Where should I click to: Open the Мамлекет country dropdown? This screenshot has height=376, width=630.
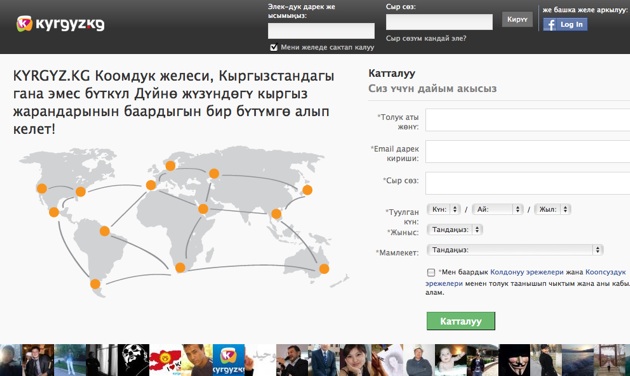[515, 250]
